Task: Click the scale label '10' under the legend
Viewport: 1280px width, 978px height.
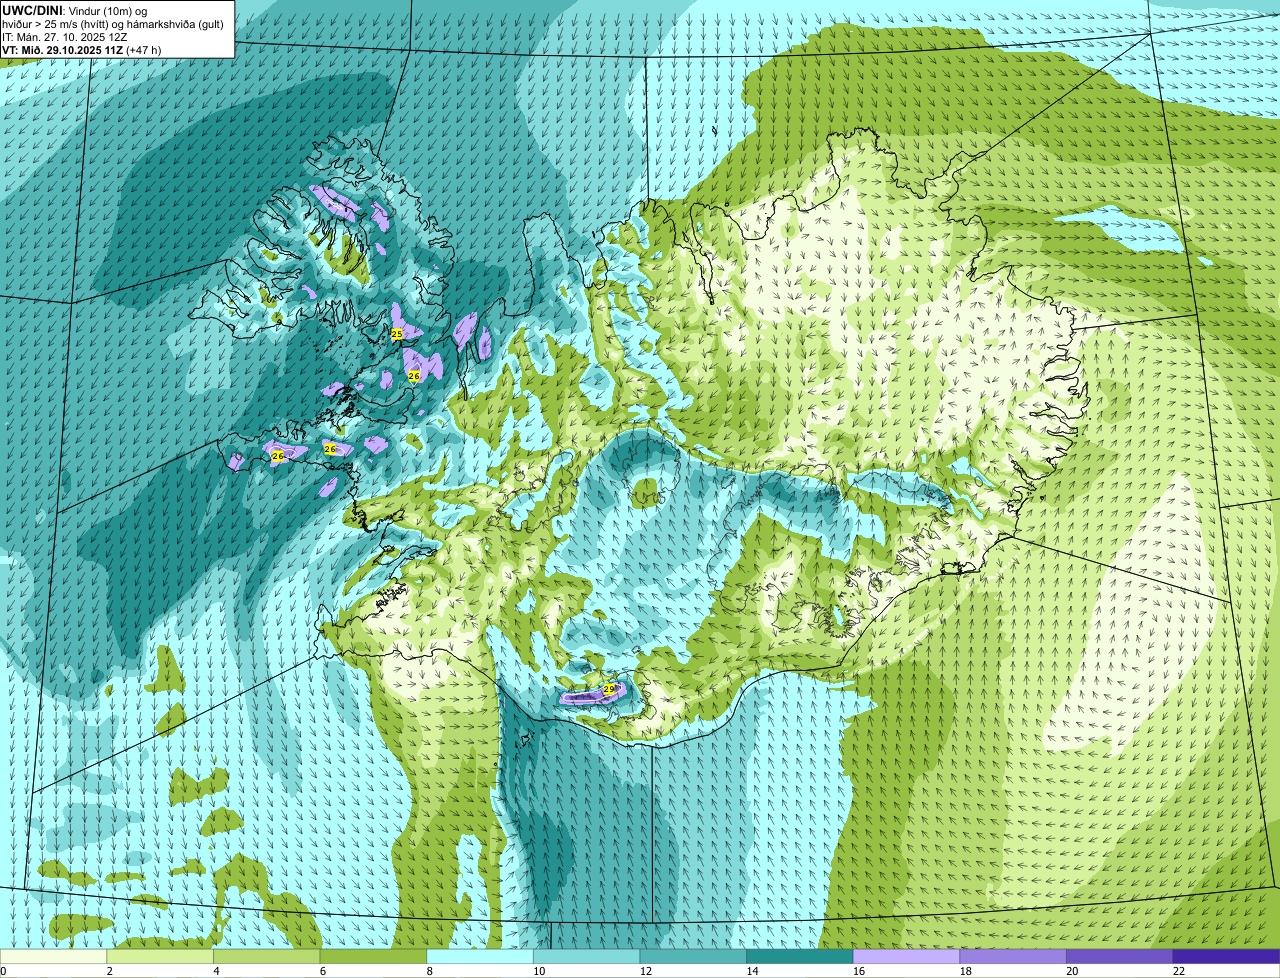Action: pos(539,971)
